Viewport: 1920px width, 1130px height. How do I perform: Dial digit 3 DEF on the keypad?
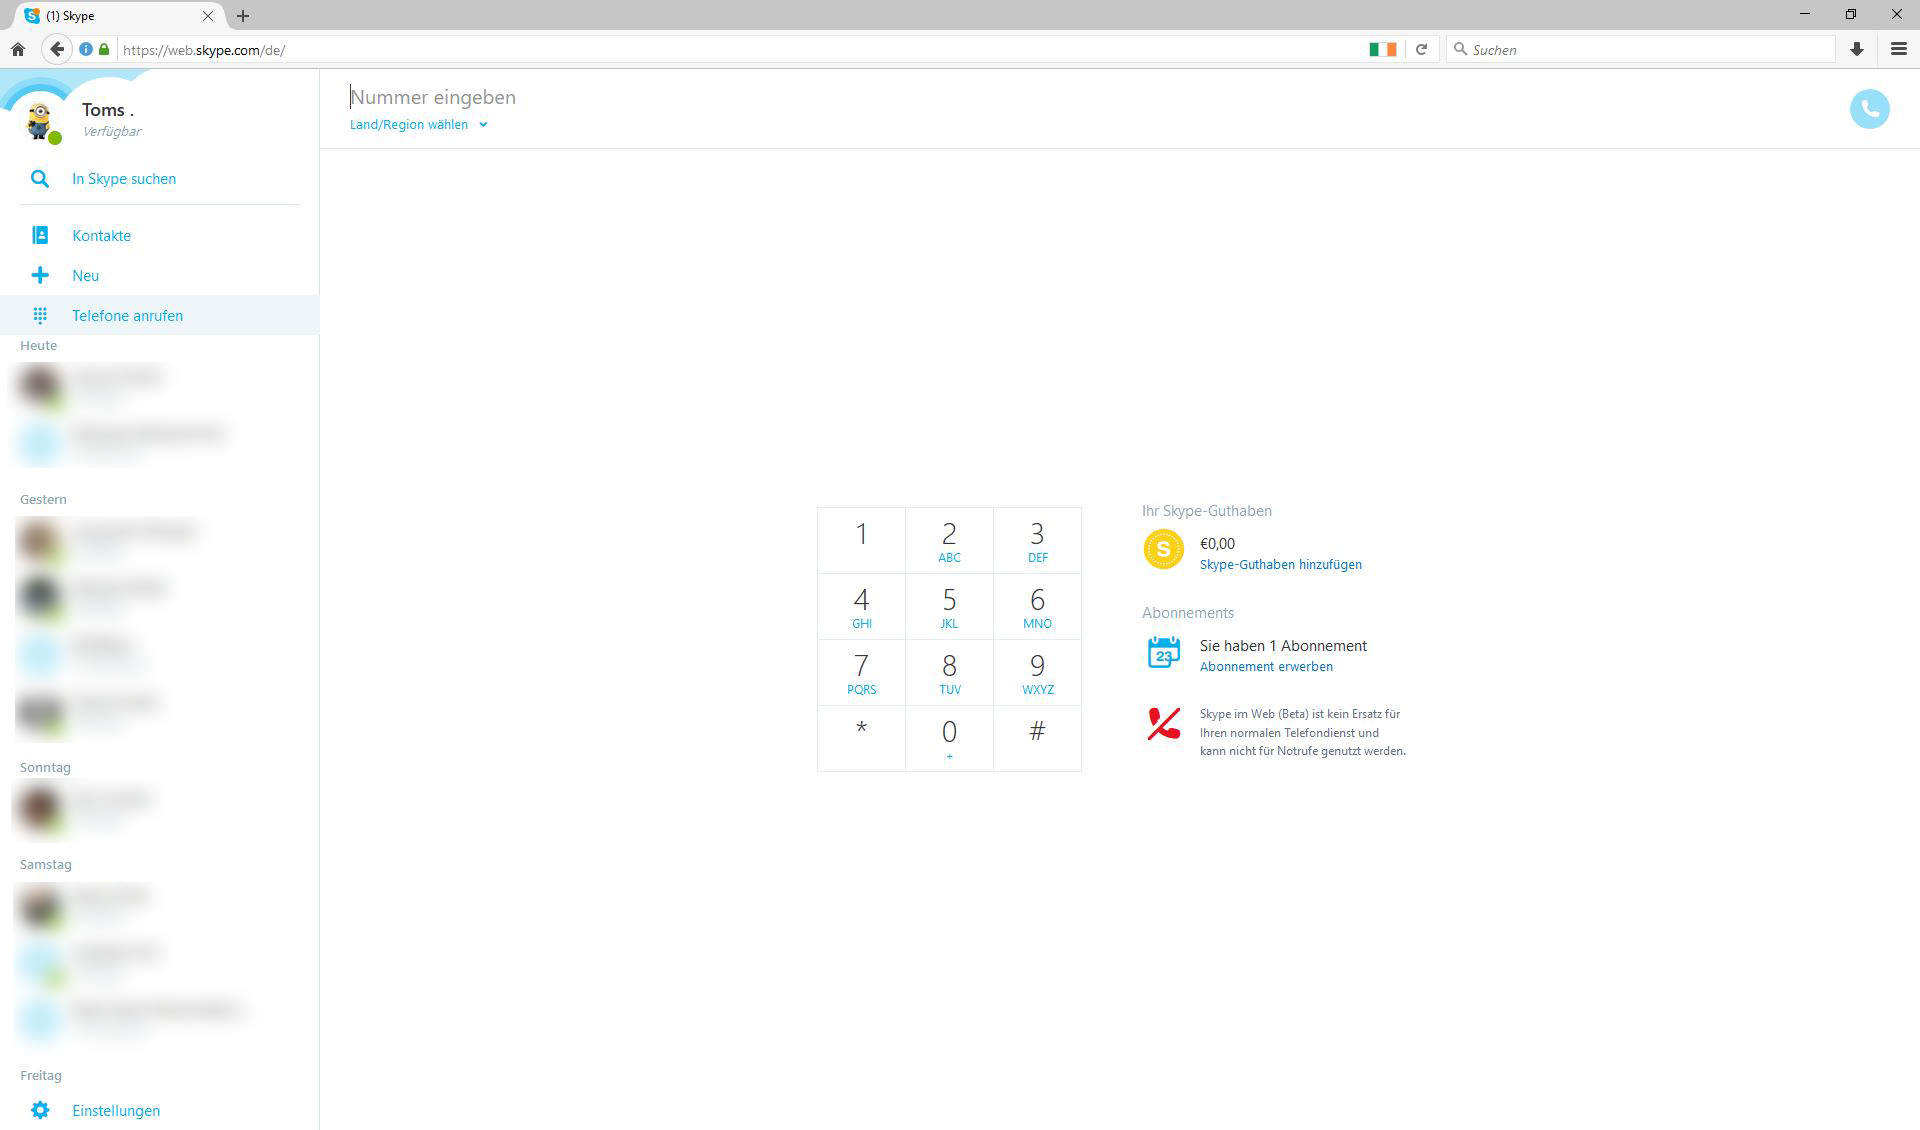[1037, 540]
